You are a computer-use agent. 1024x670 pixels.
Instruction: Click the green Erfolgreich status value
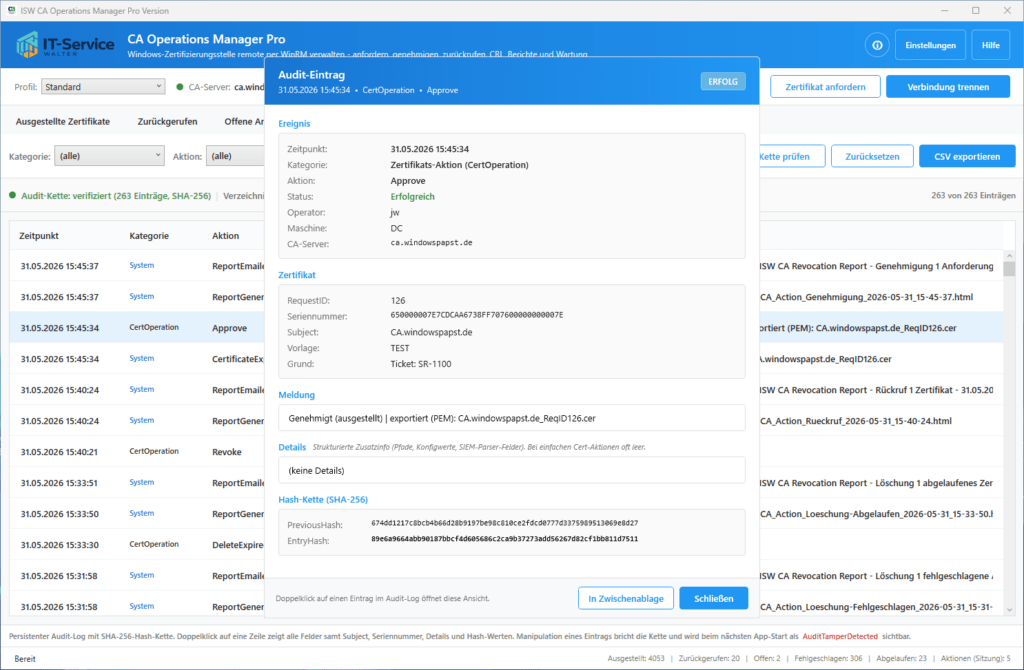pyautogui.click(x=412, y=197)
